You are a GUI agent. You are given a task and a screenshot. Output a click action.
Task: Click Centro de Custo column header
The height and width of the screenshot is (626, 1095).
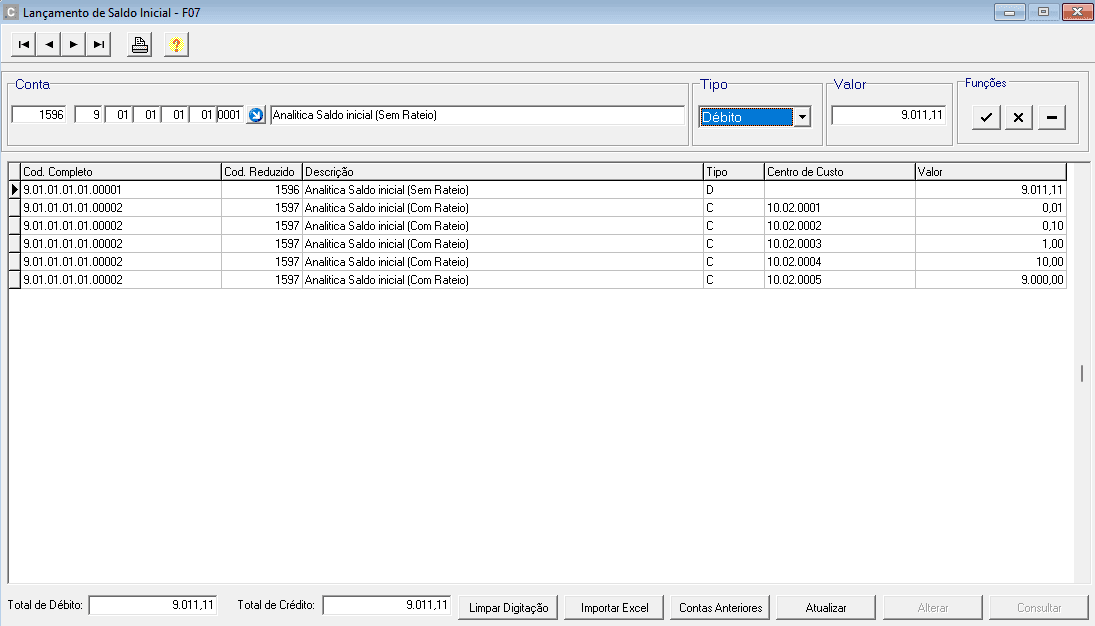(x=839, y=172)
